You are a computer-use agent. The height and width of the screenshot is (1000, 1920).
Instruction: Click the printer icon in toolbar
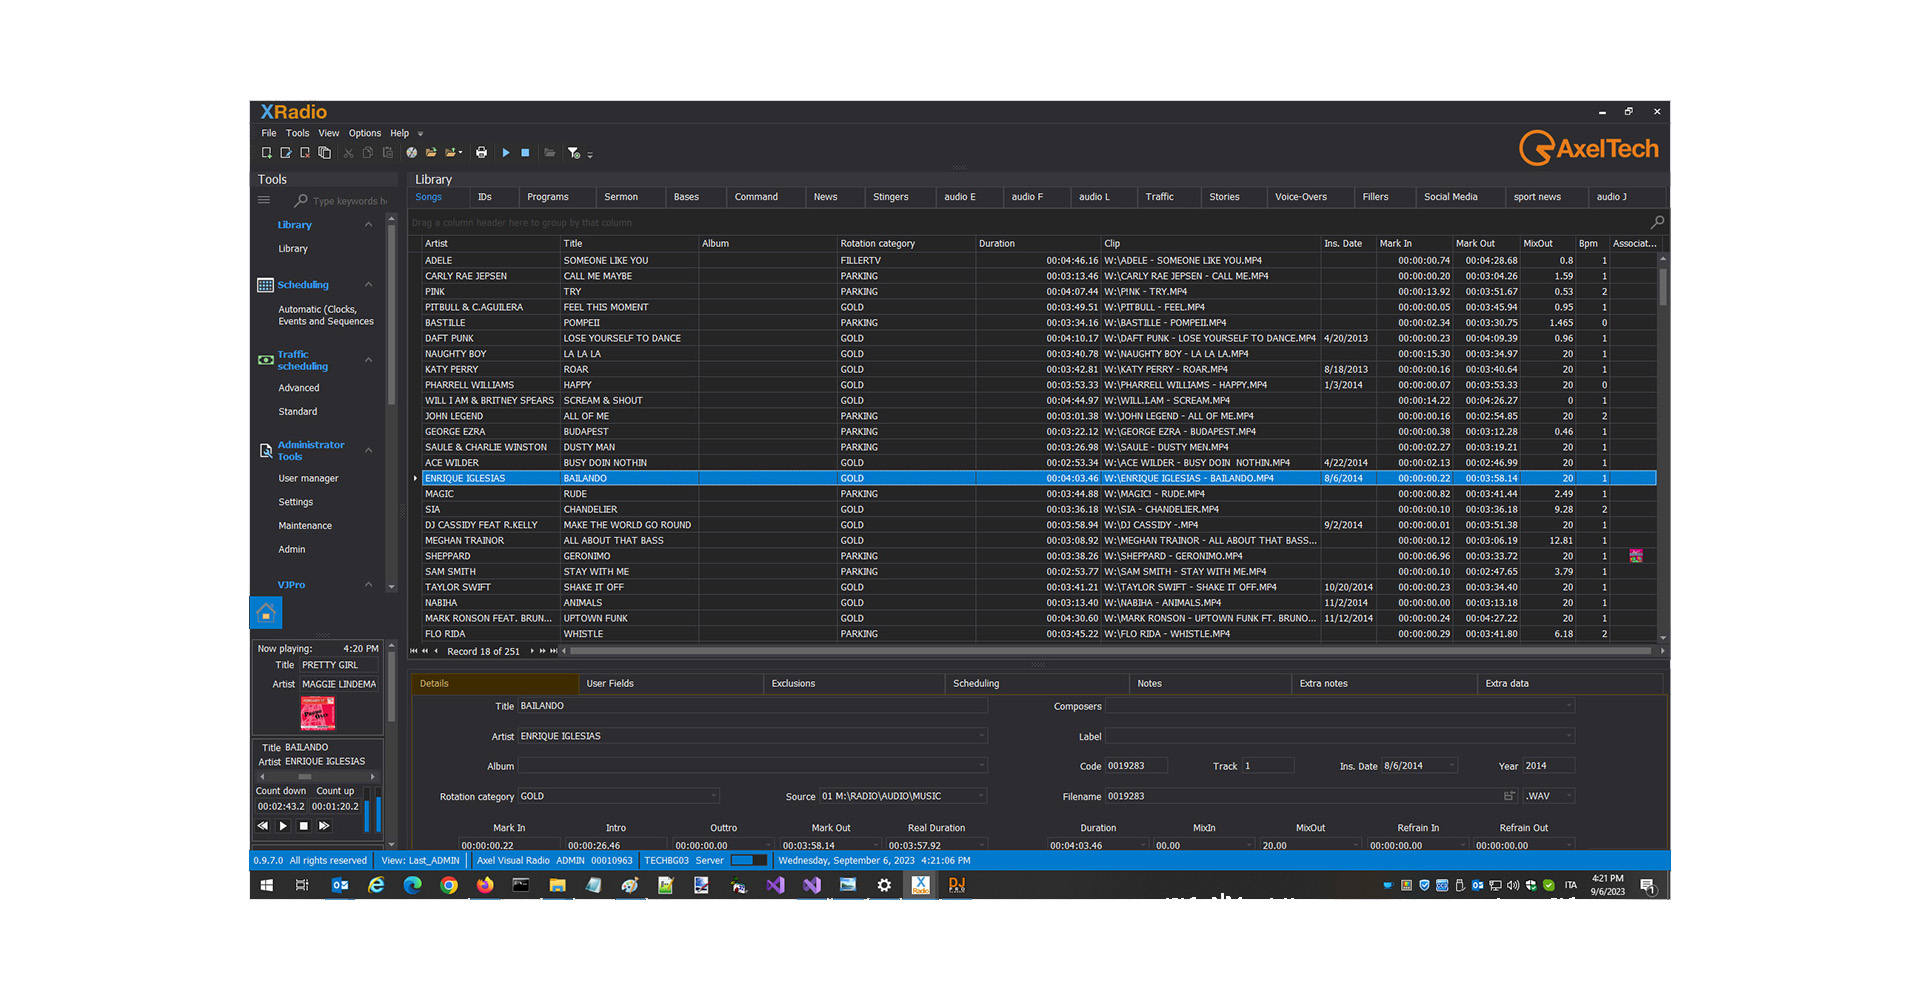(x=482, y=153)
